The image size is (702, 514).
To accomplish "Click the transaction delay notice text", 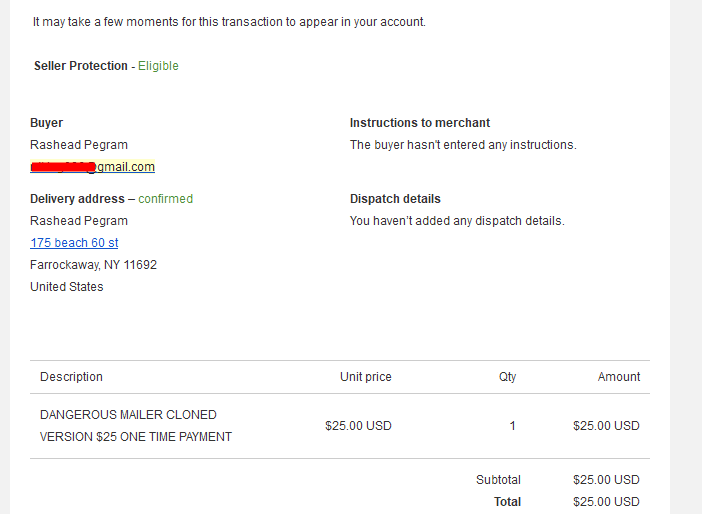I will point(229,22).
